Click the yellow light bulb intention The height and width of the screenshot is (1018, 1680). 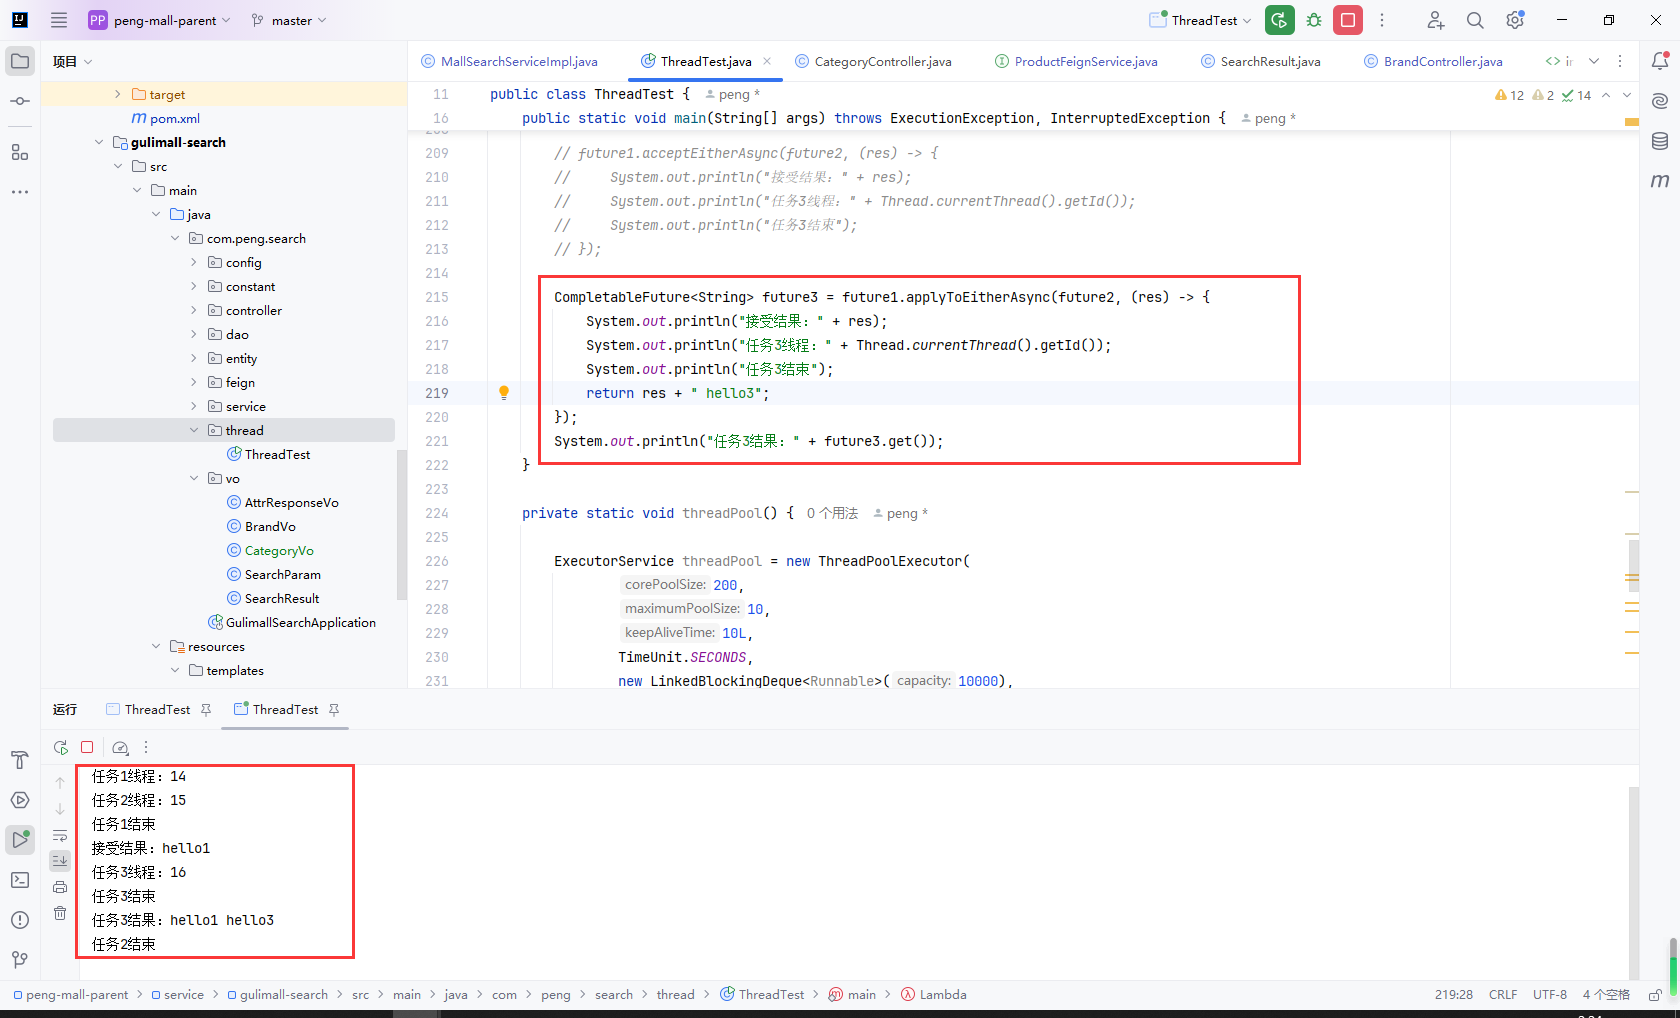[504, 393]
